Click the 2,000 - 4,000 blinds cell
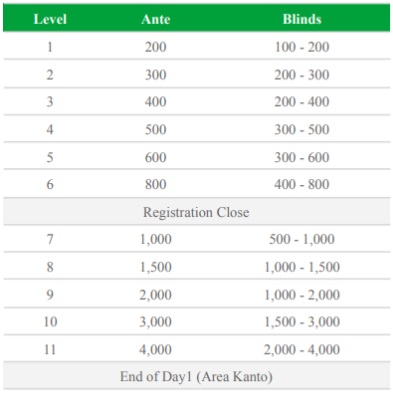 coord(302,349)
